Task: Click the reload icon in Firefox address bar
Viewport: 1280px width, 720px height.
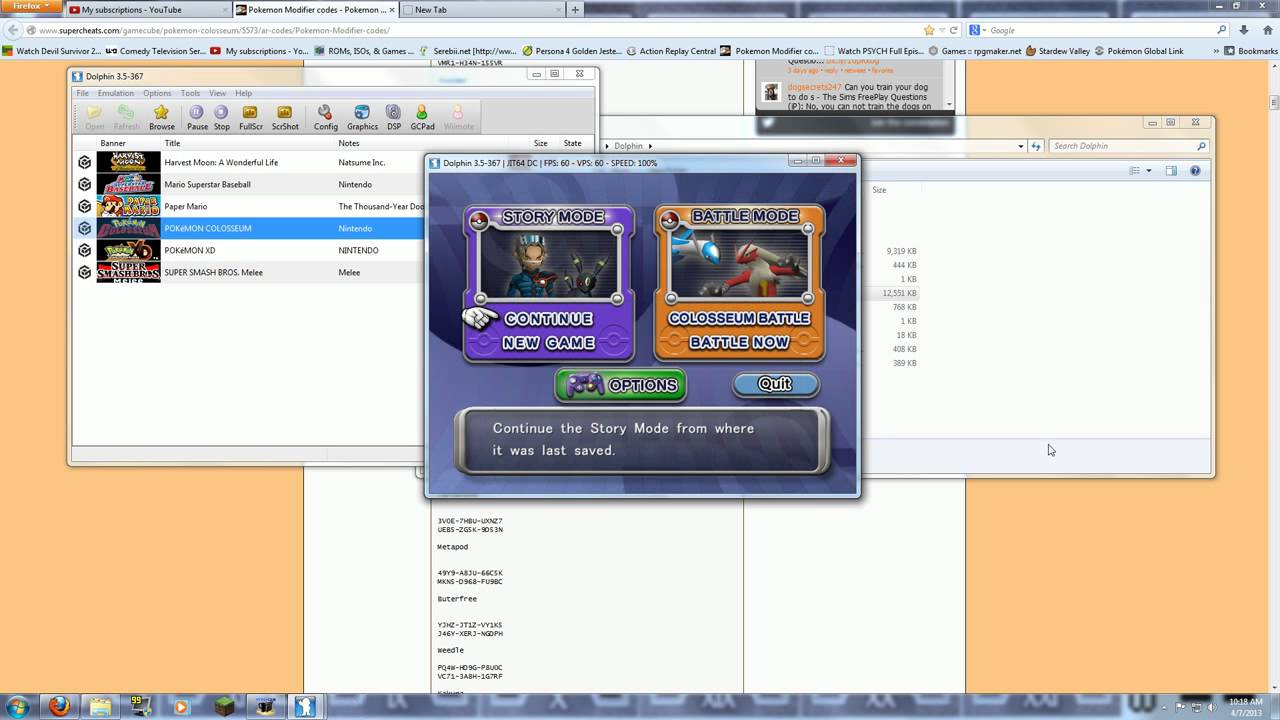Action: (x=954, y=30)
